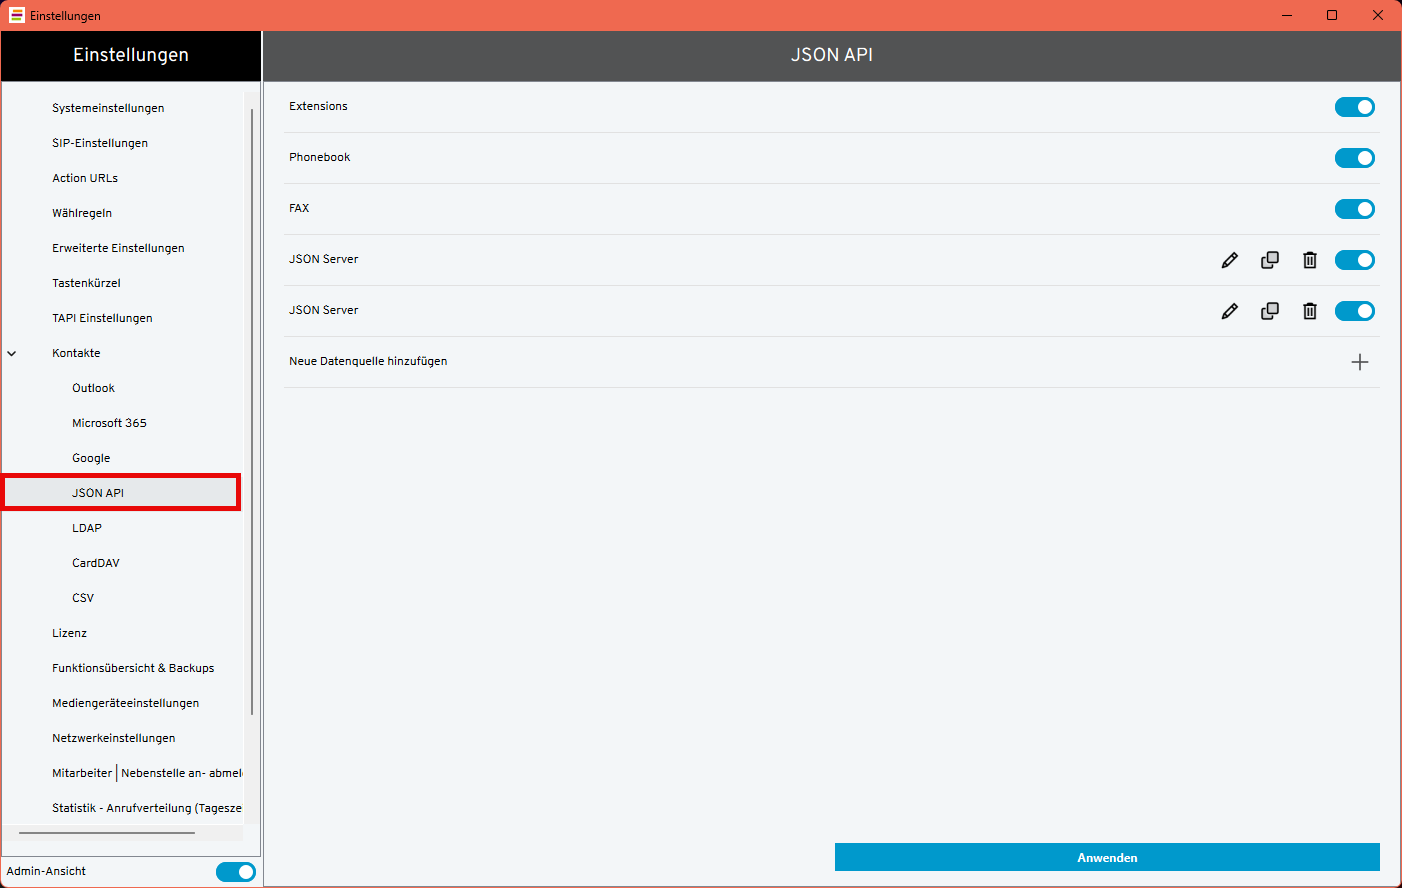This screenshot has width=1402, height=888.
Task: Toggle the FAX data source off
Action: coord(1354,209)
